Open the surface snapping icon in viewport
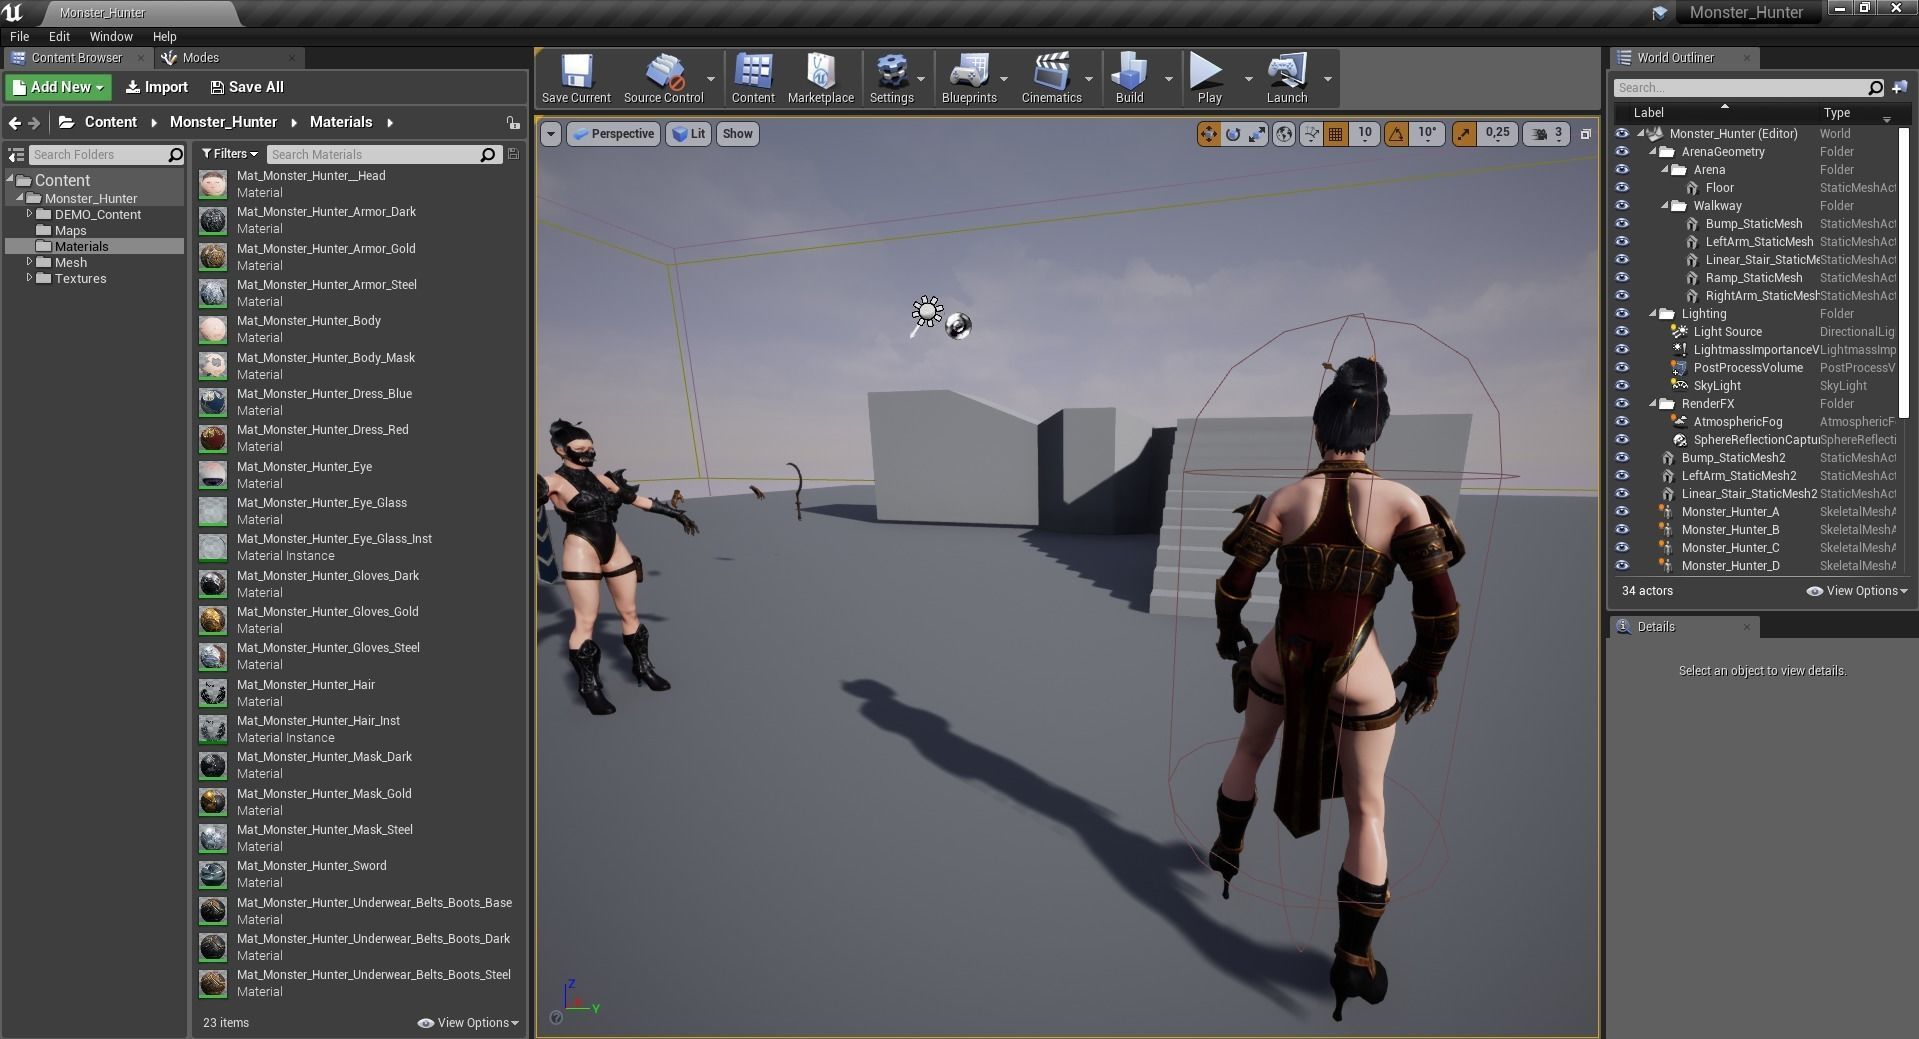The image size is (1919, 1039). coord(1310,134)
